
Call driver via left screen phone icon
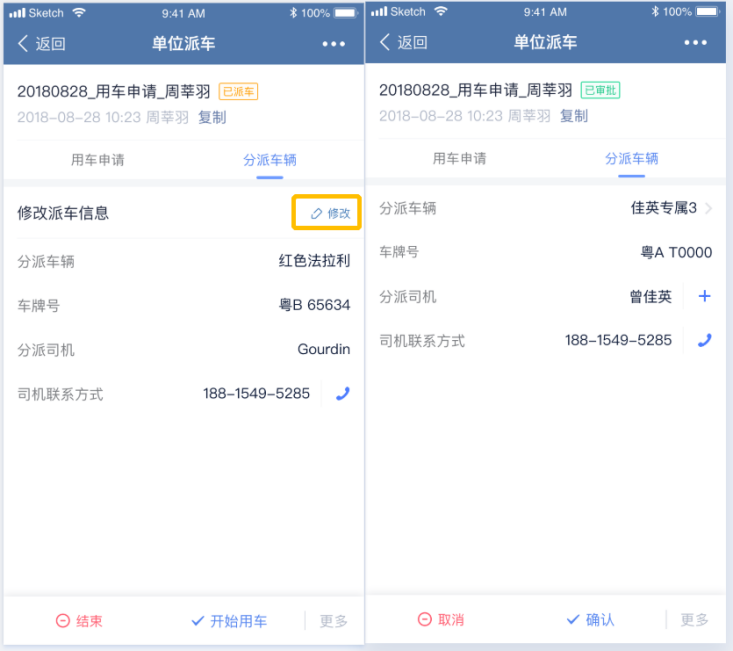pyautogui.click(x=343, y=393)
